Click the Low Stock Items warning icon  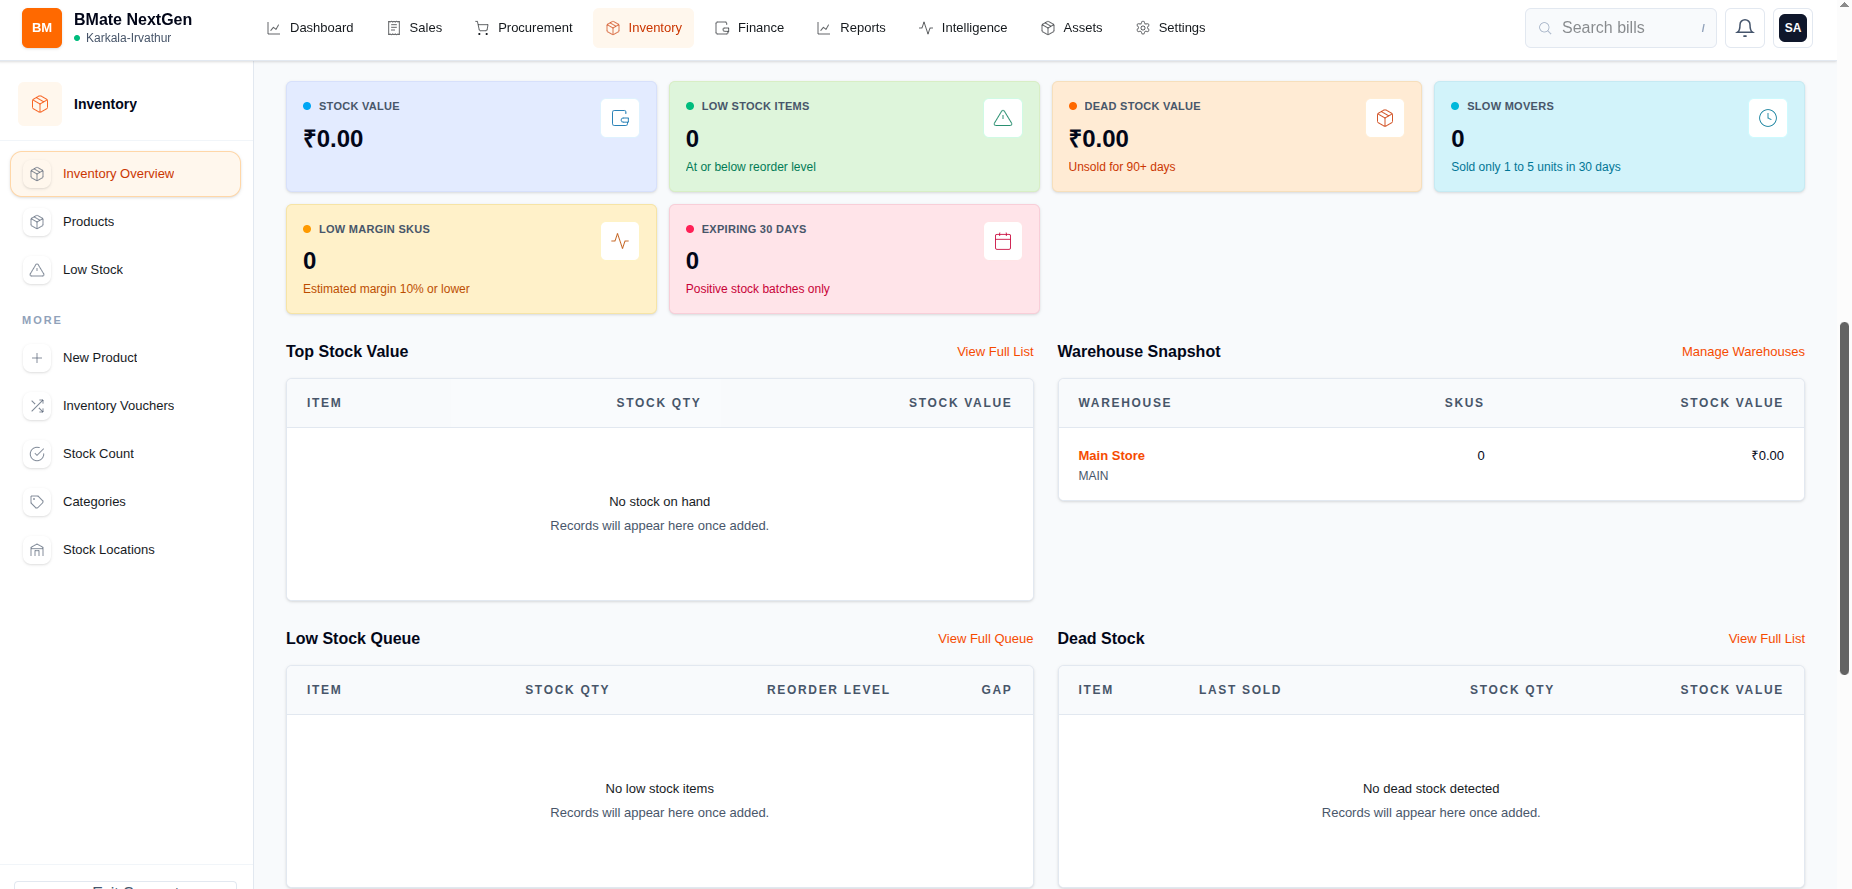point(1003,118)
